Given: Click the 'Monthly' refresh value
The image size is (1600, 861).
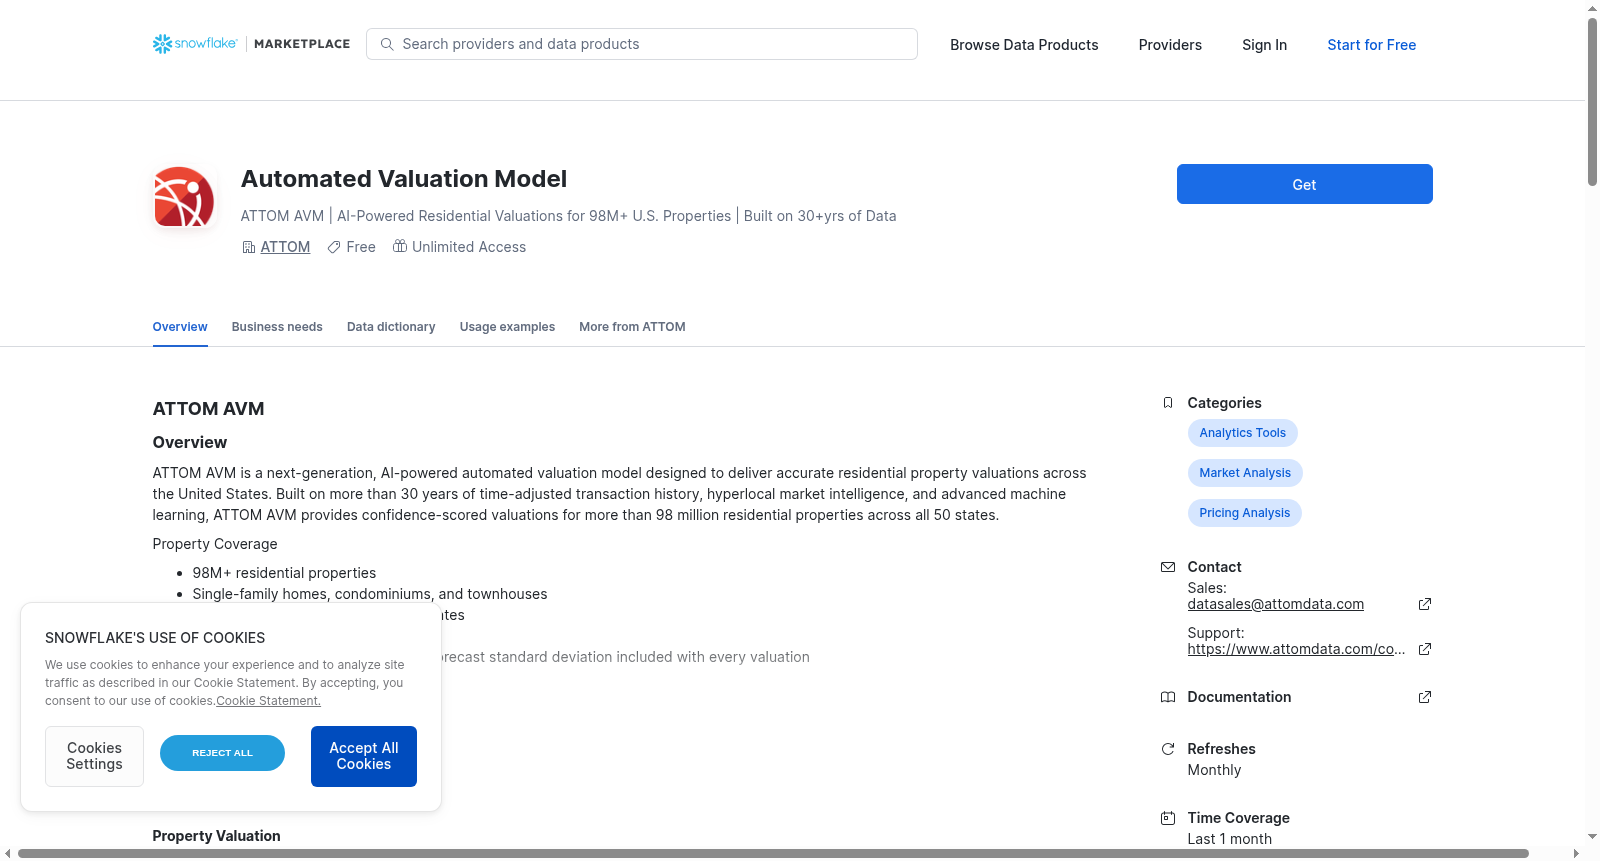Looking at the screenshot, I should pos(1214,770).
